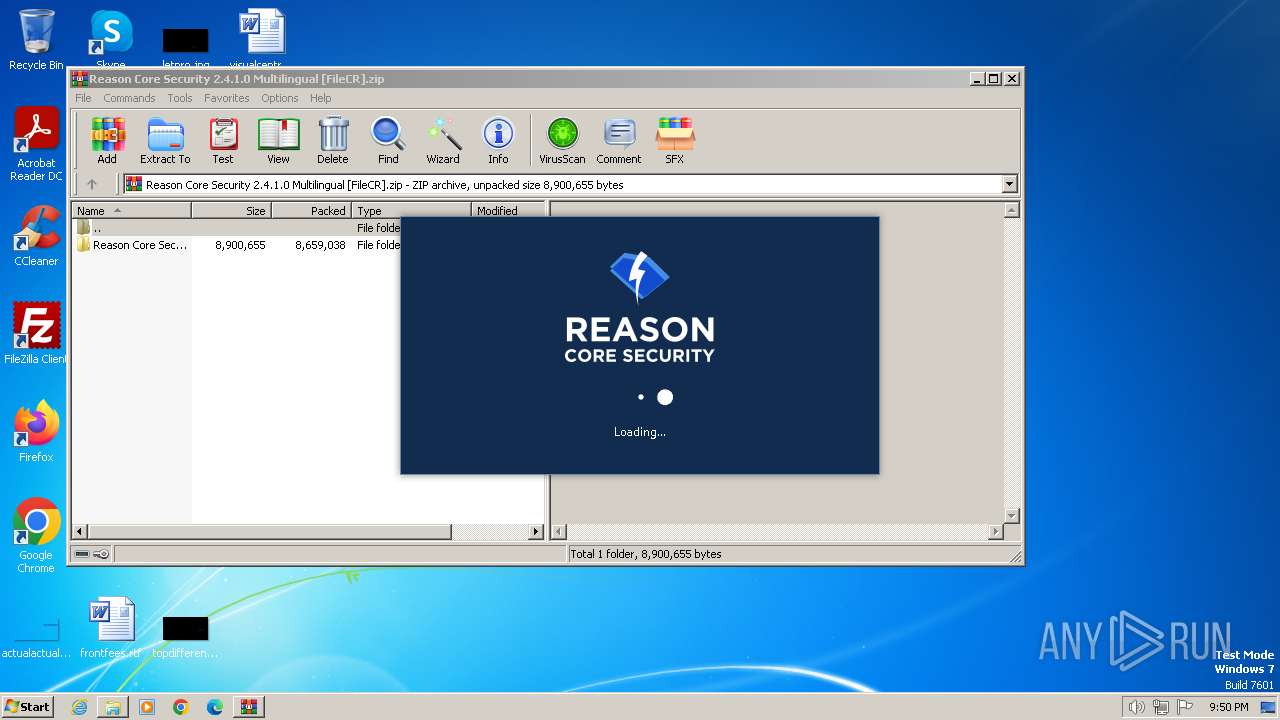Open the Help menu
The width and height of the screenshot is (1280, 720).
click(320, 98)
